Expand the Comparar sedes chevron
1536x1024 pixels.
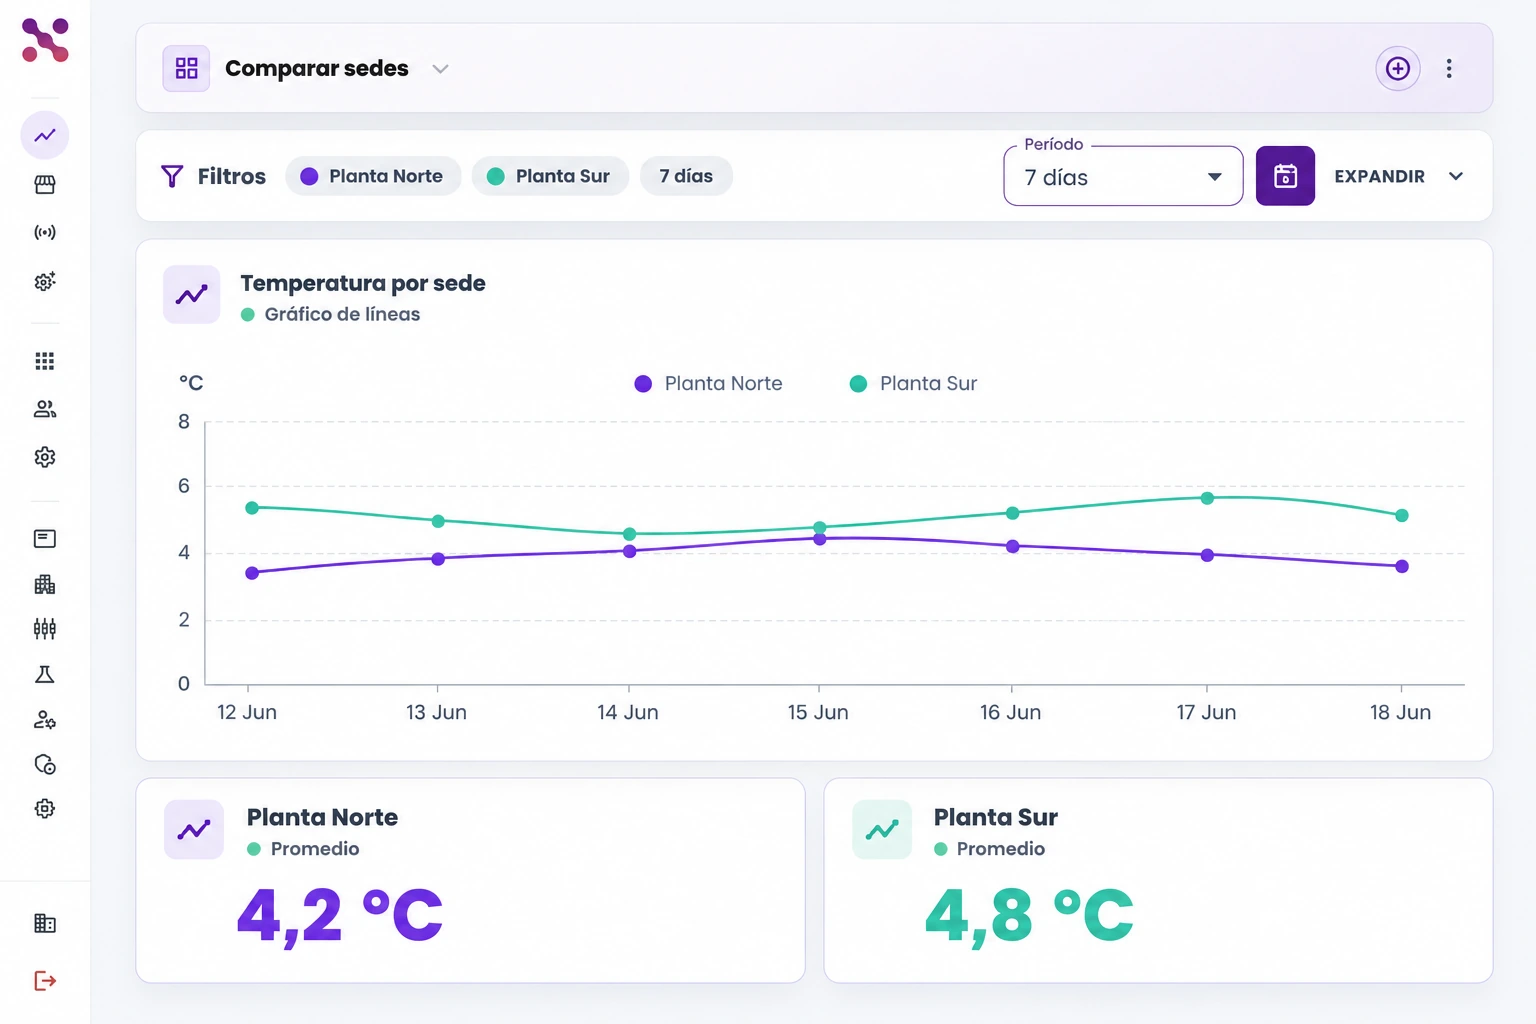tap(440, 69)
